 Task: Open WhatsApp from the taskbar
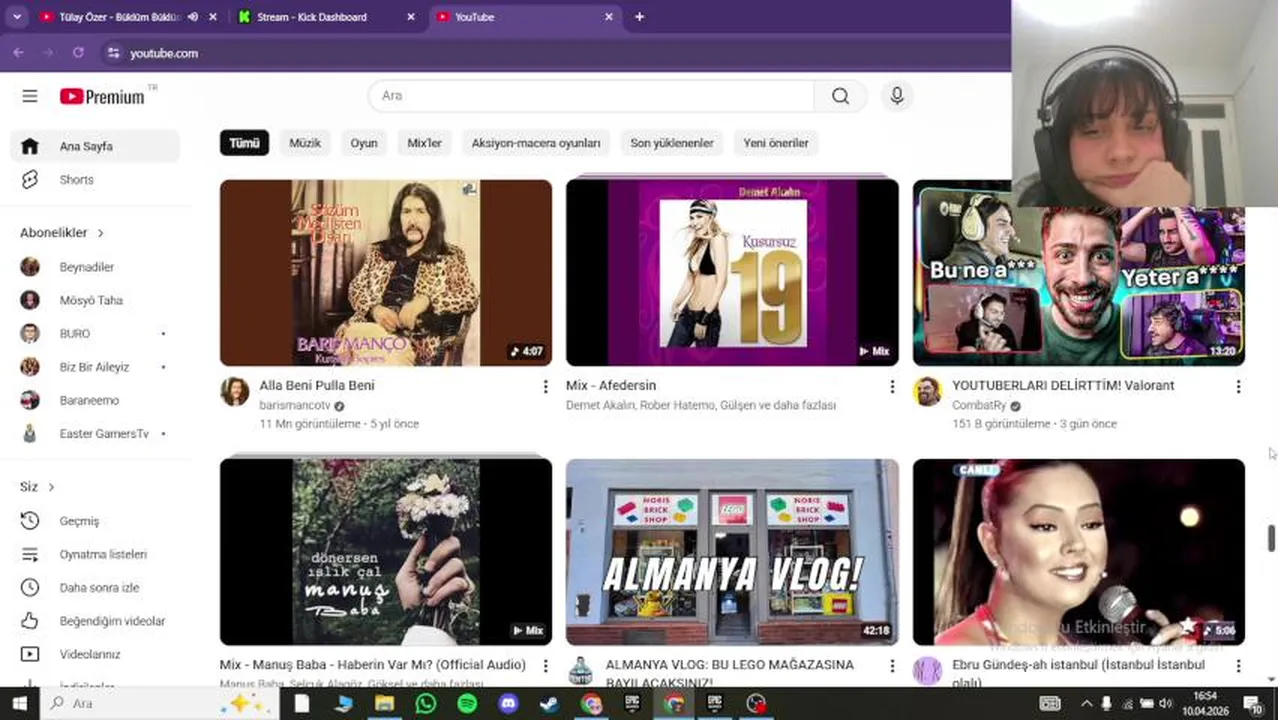pyautogui.click(x=426, y=704)
